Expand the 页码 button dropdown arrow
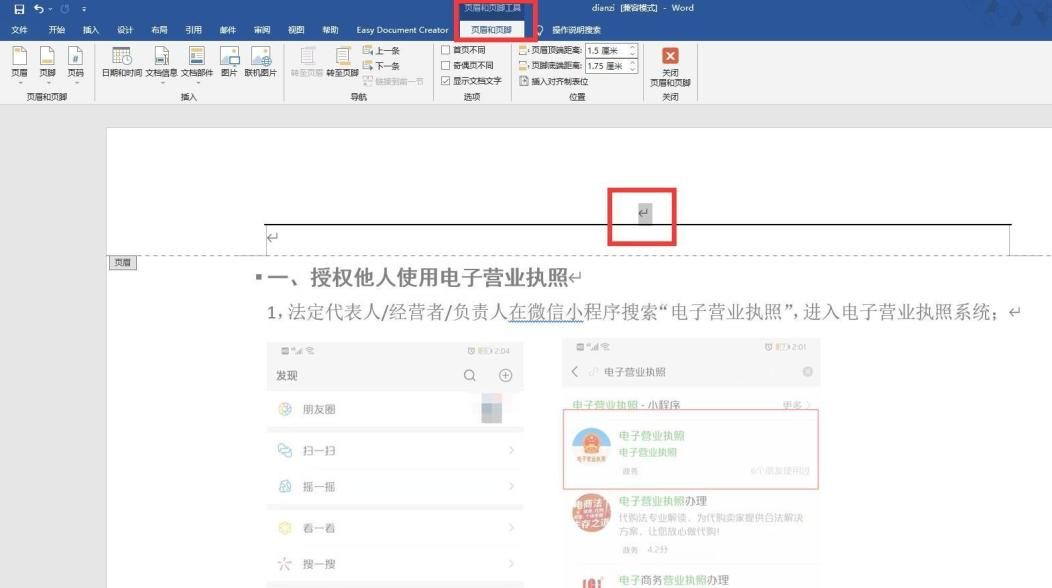This screenshot has width=1052, height=588. coord(75,83)
